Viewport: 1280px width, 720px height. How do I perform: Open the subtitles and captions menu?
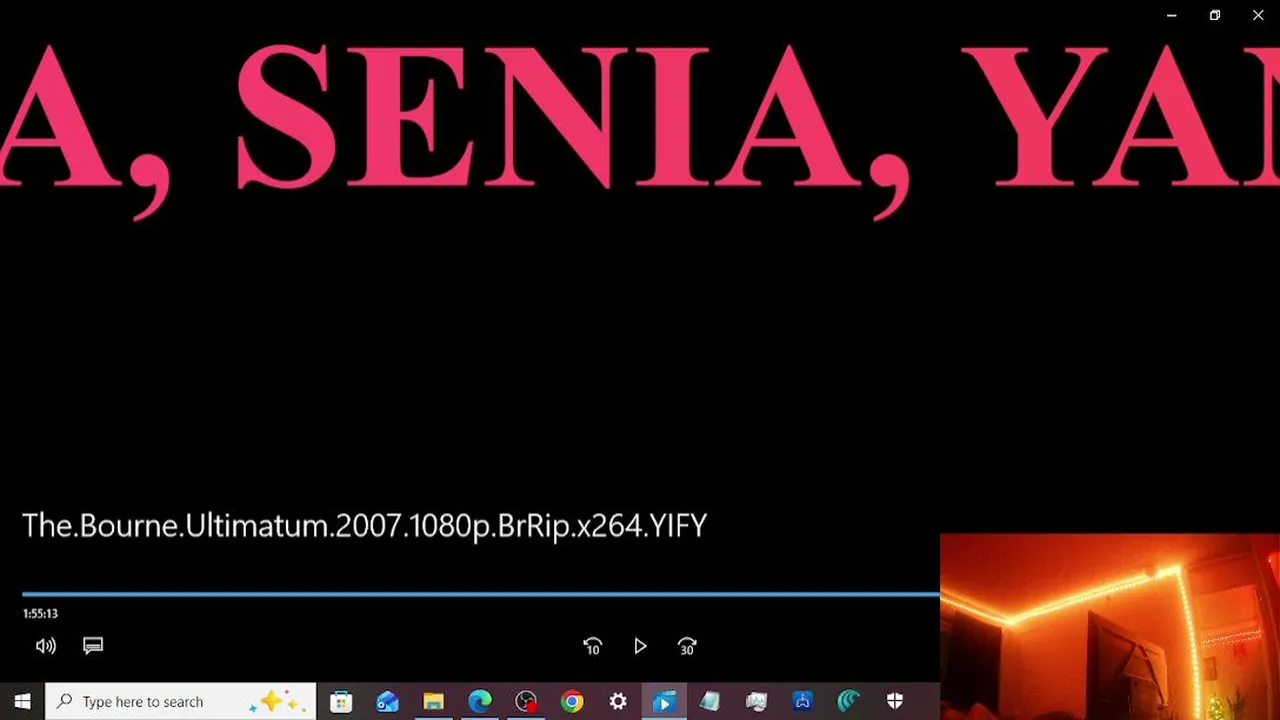pyautogui.click(x=93, y=646)
